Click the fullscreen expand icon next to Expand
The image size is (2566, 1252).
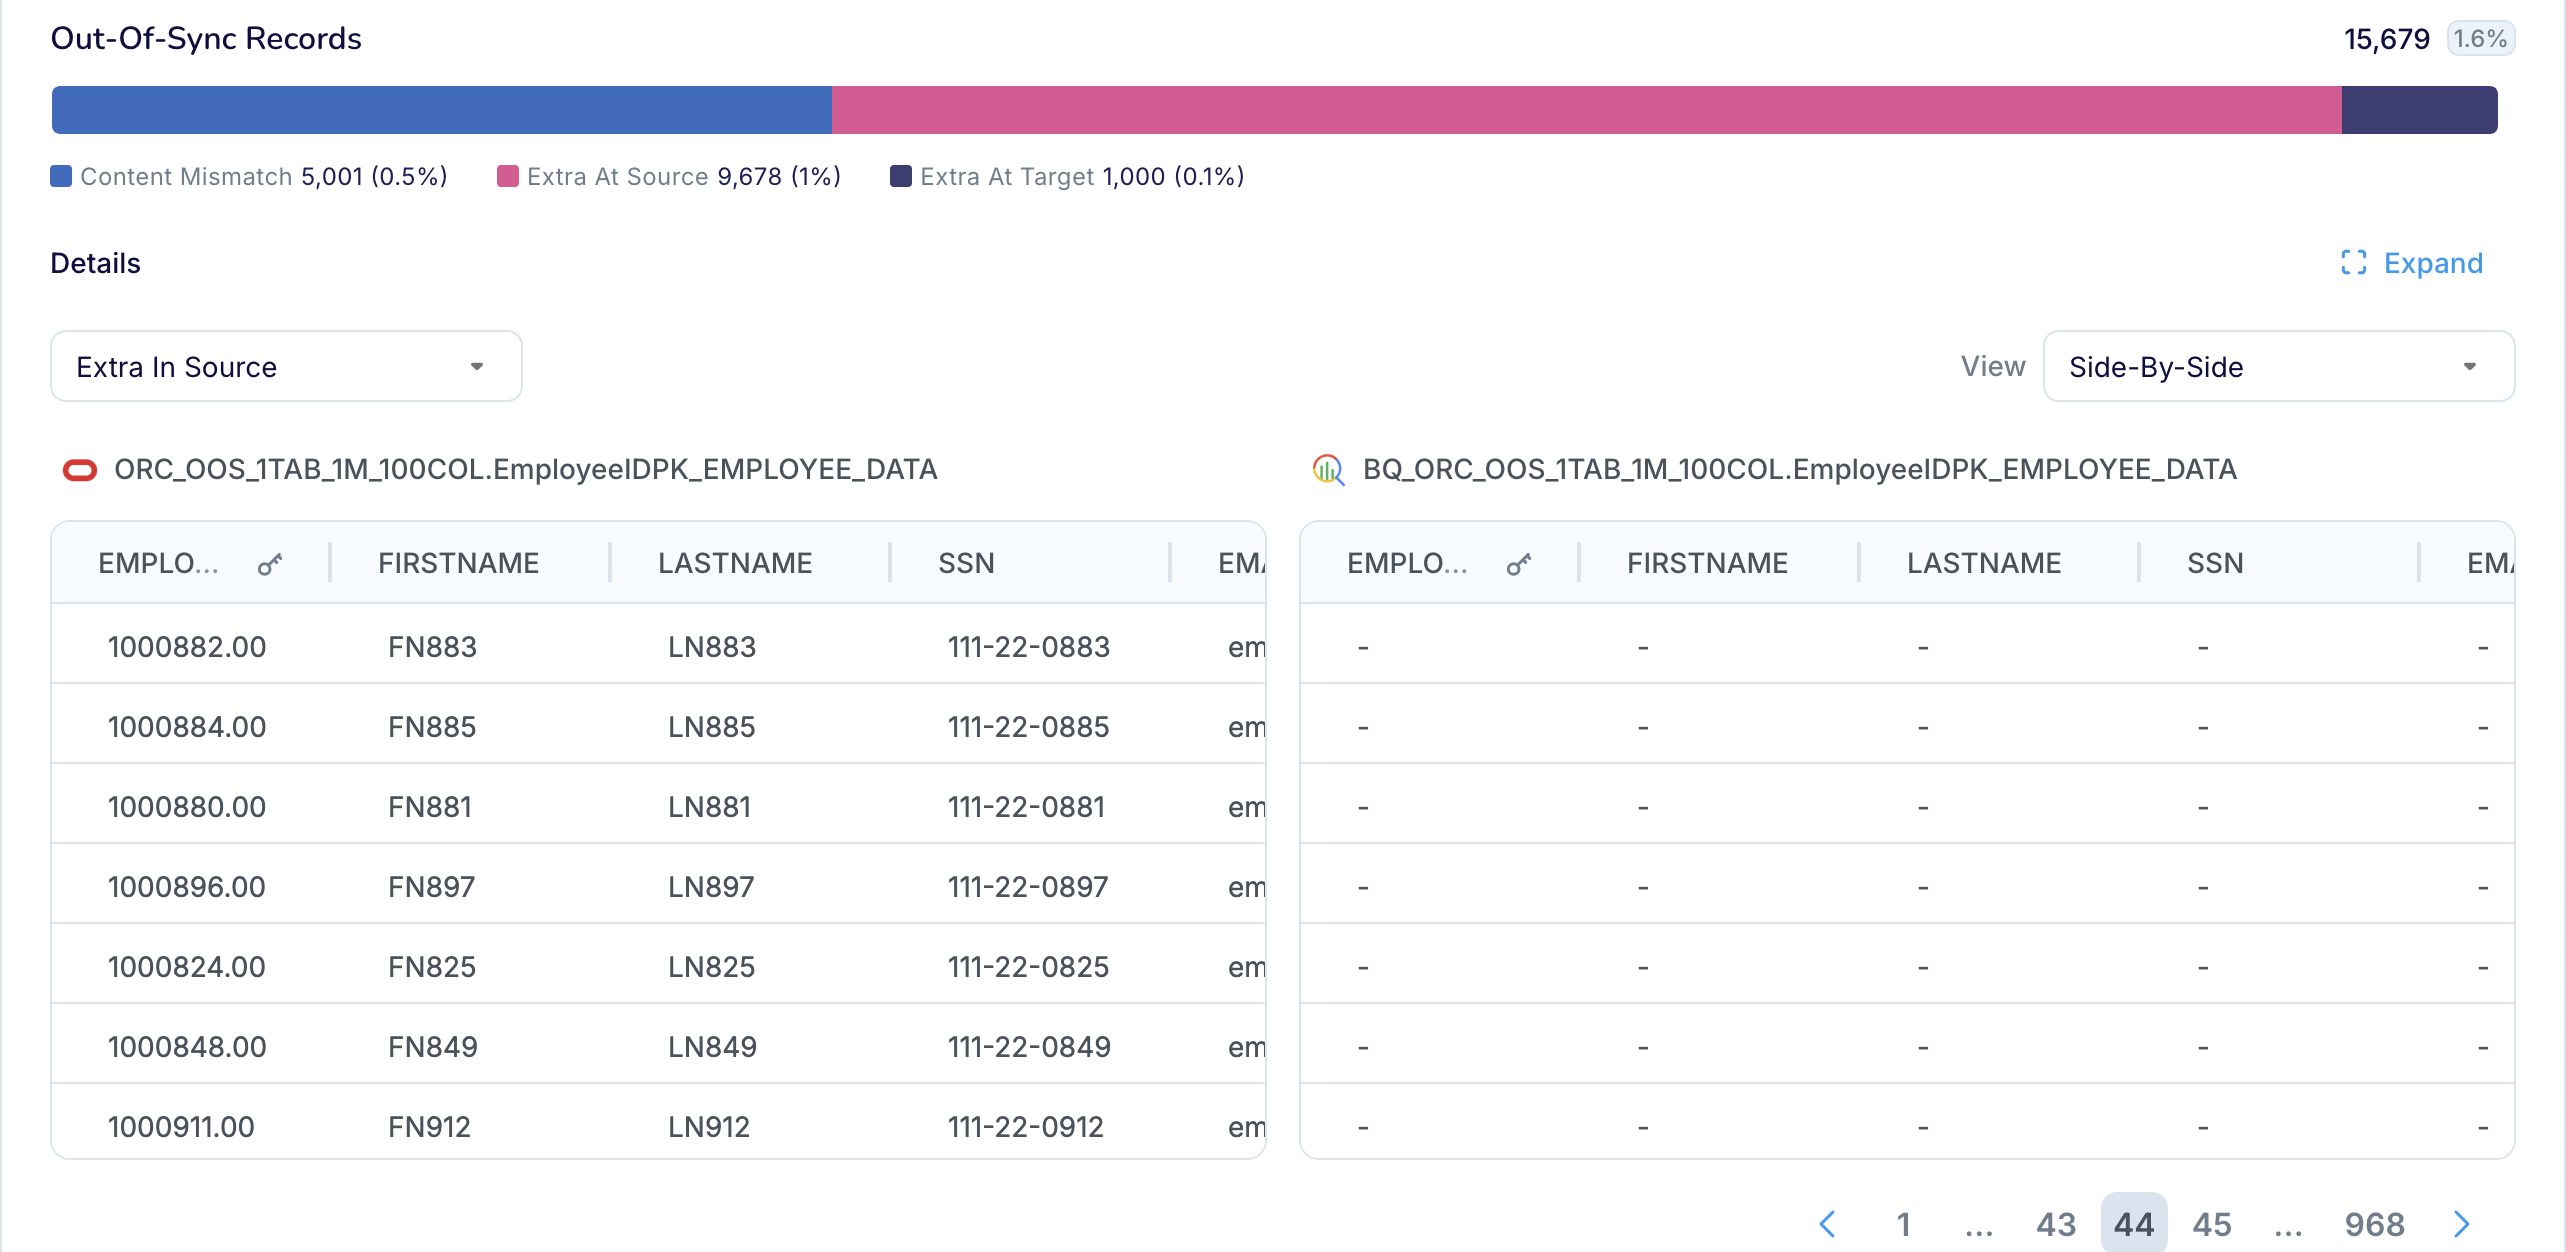pyautogui.click(x=2354, y=262)
